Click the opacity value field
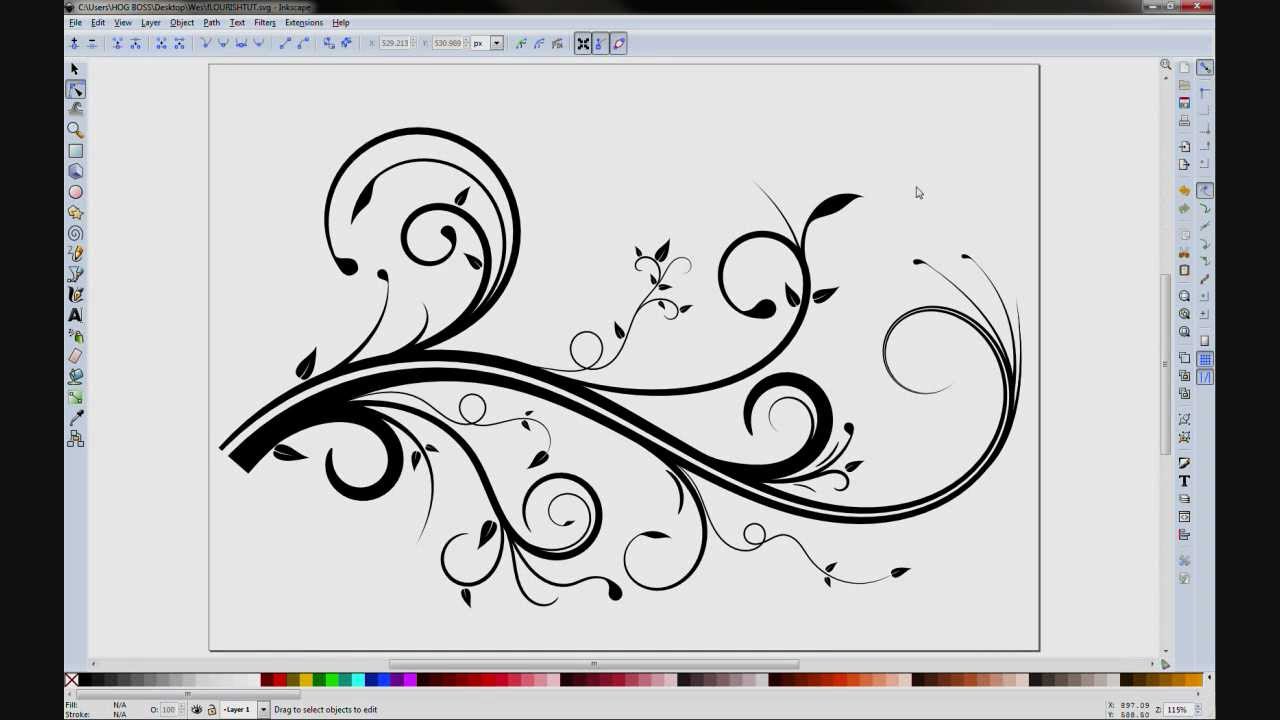 point(169,709)
